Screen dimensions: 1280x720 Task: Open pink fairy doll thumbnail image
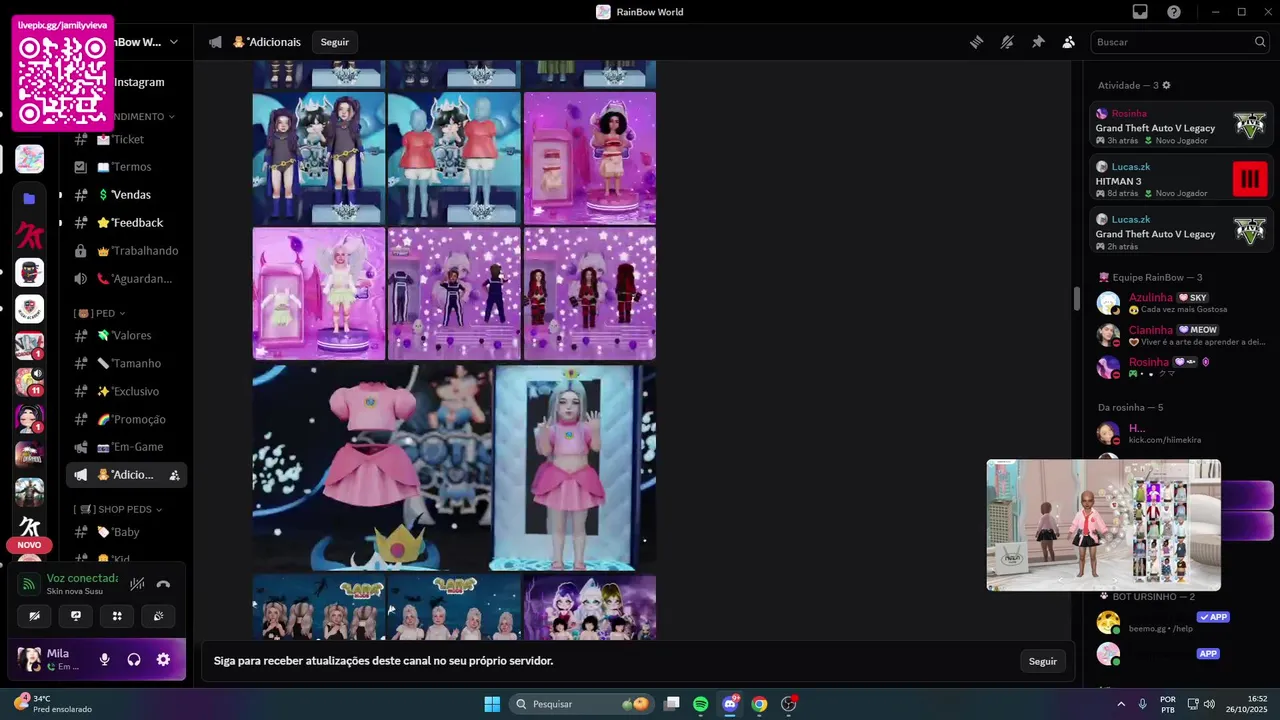(x=319, y=293)
